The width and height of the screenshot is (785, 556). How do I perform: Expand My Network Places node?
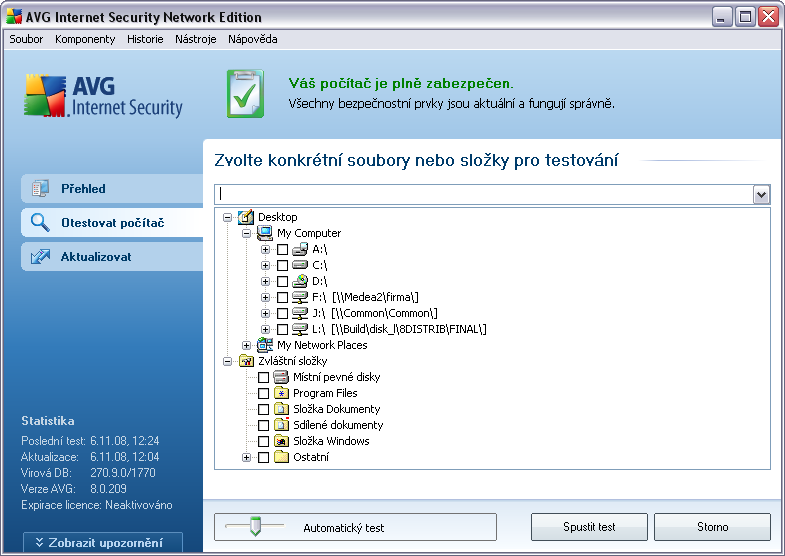pos(246,345)
